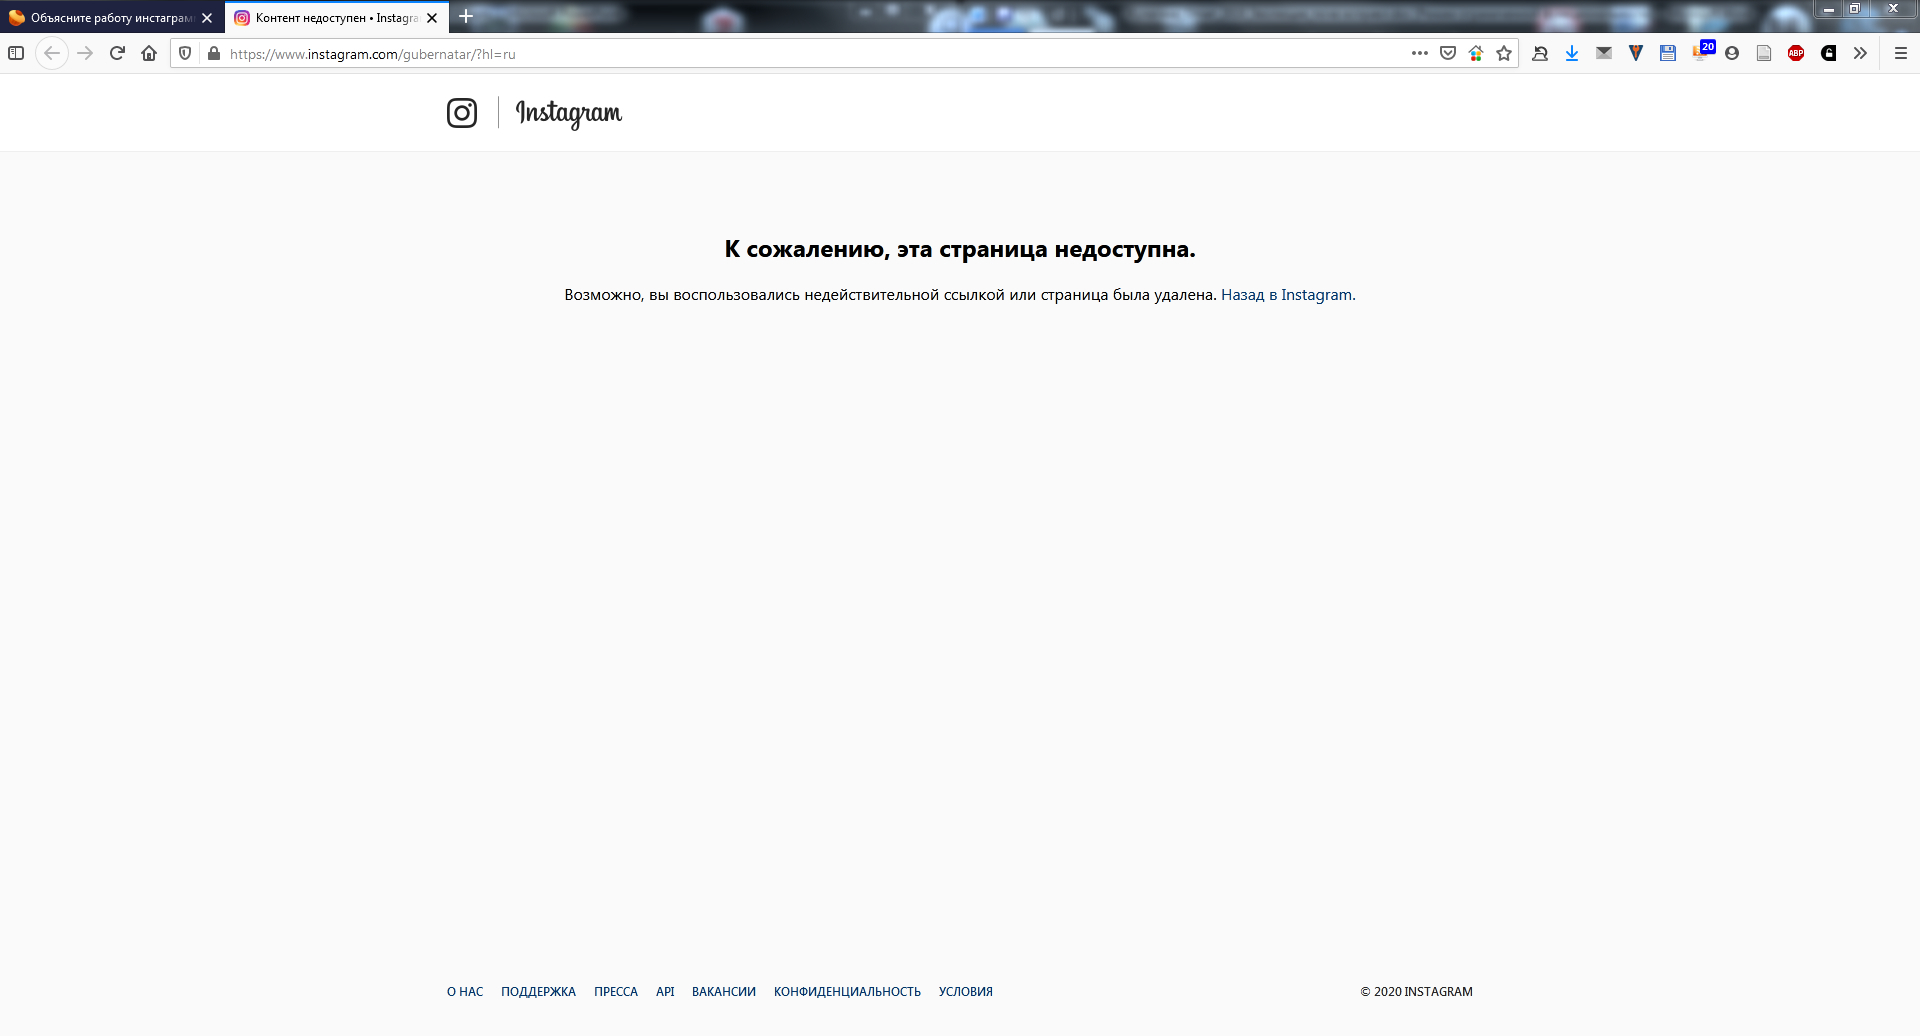Open the Adblock Plus icon
1920x1036 pixels.
tap(1796, 53)
